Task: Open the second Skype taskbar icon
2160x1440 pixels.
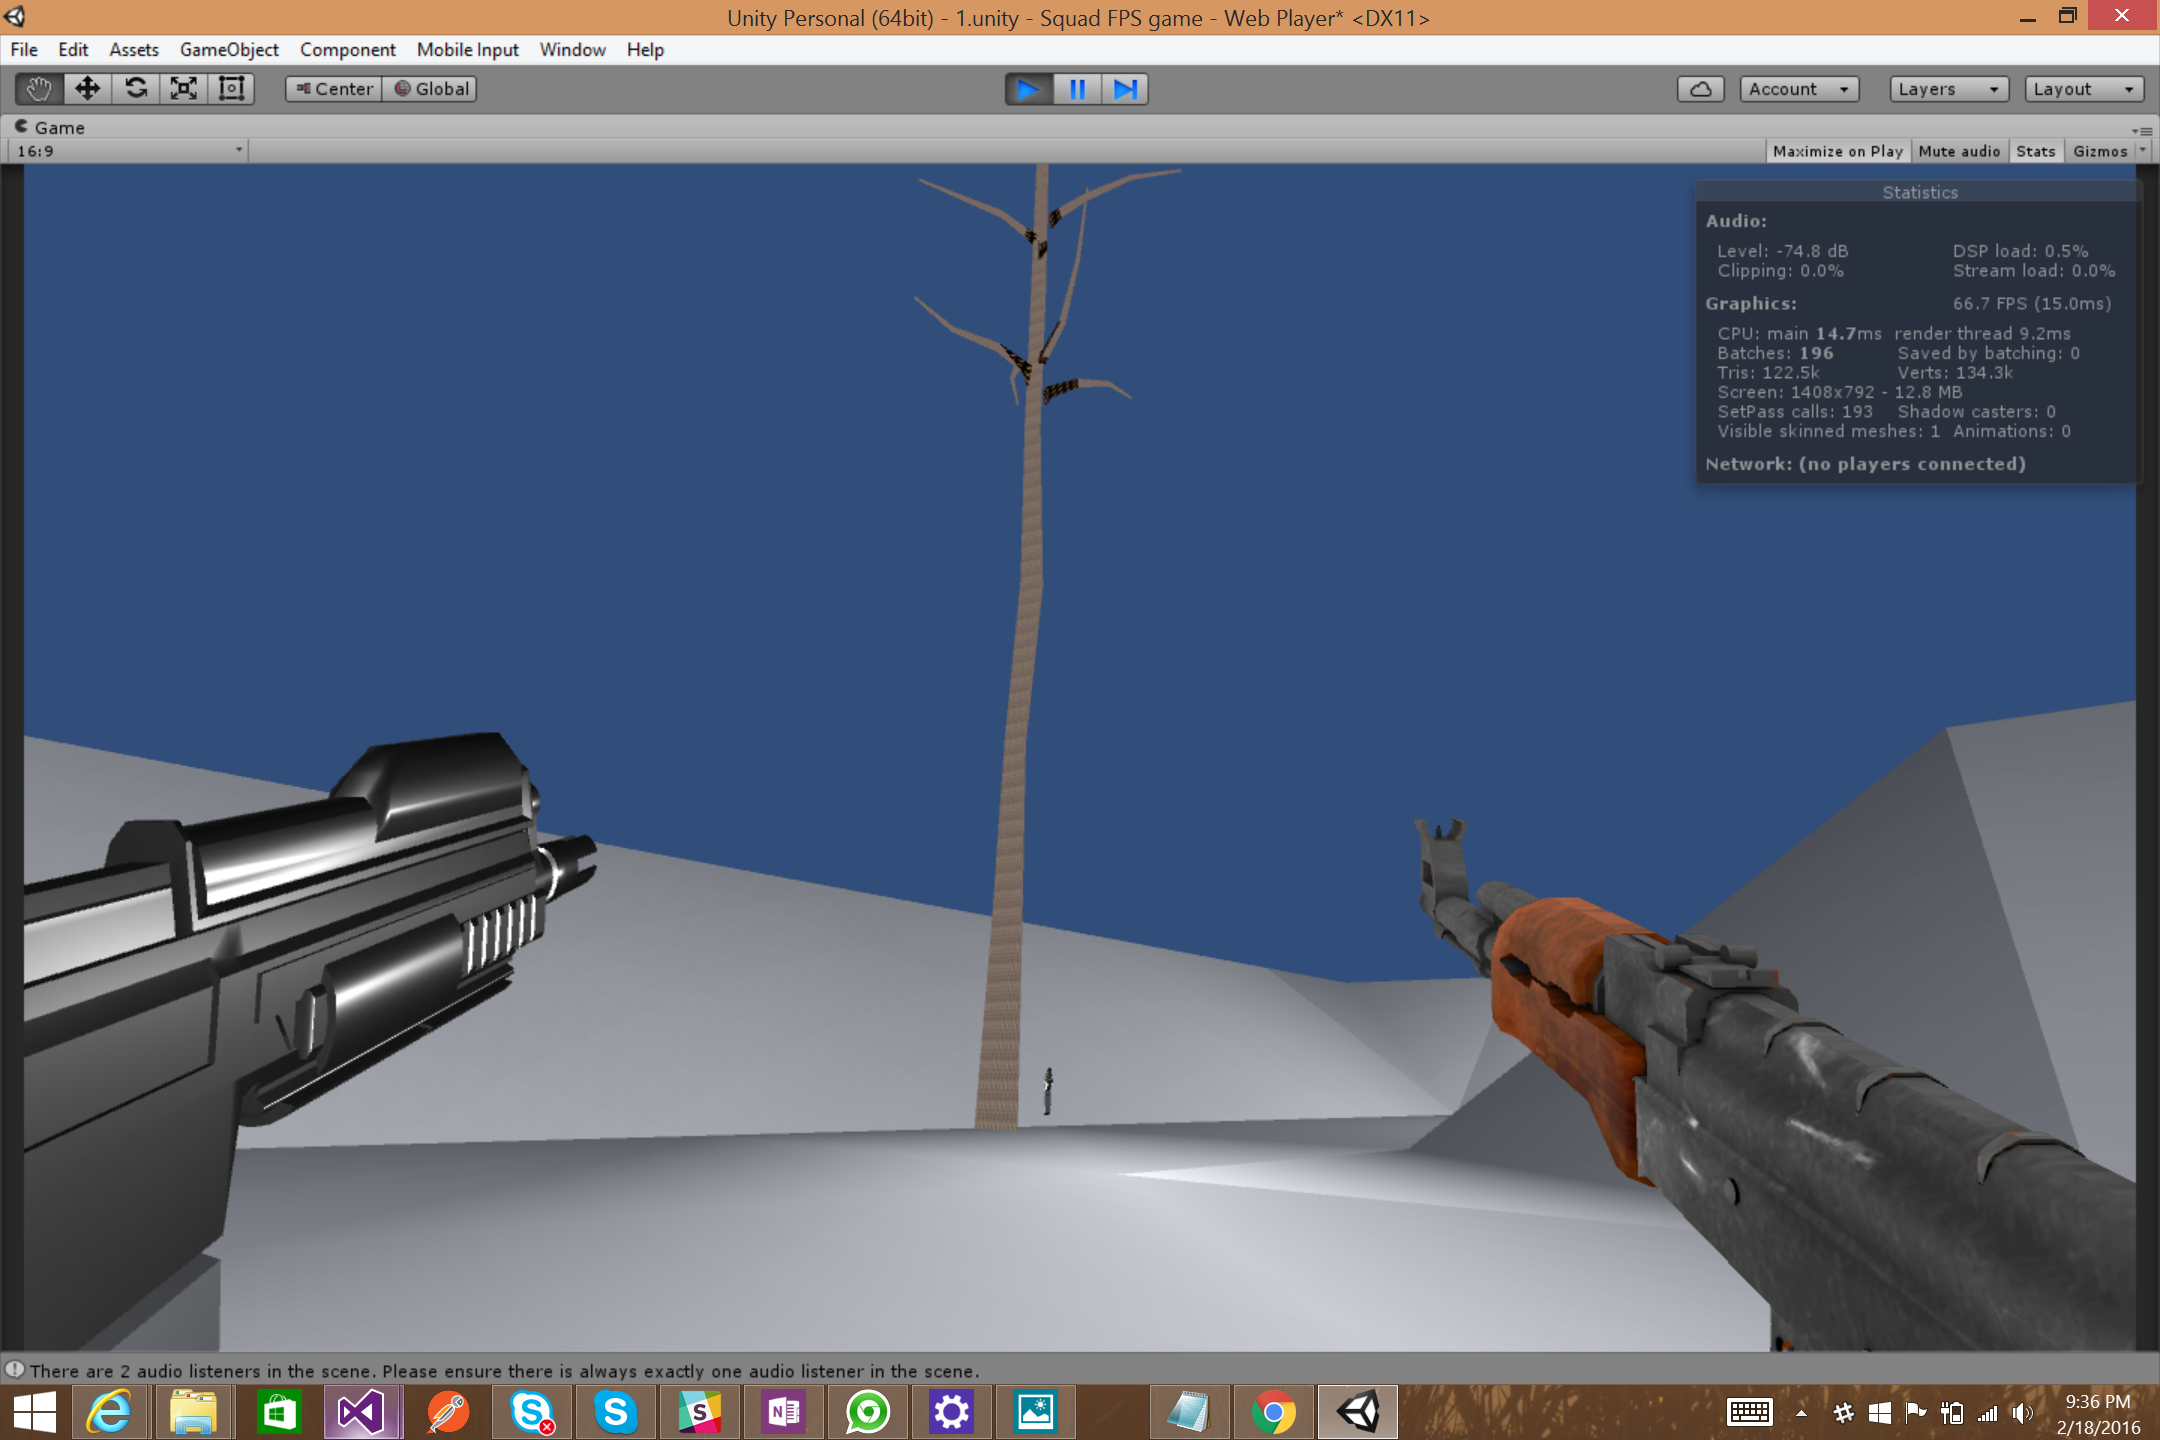Action: coord(616,1413)
